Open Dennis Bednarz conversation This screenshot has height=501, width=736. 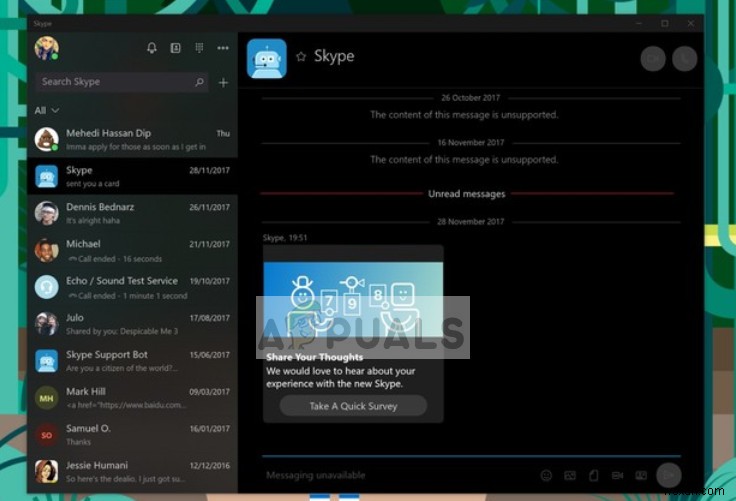click(132, 213)
